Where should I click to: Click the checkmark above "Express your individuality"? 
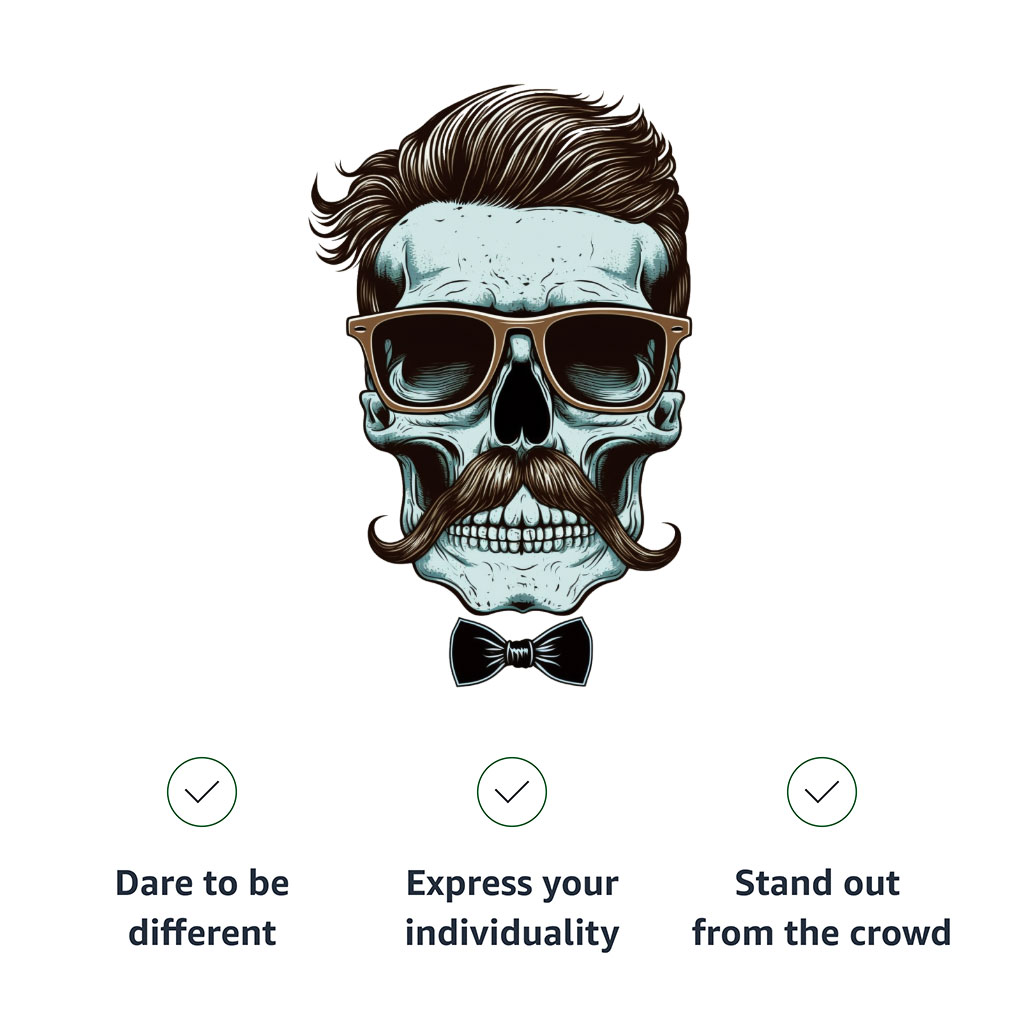511,792
